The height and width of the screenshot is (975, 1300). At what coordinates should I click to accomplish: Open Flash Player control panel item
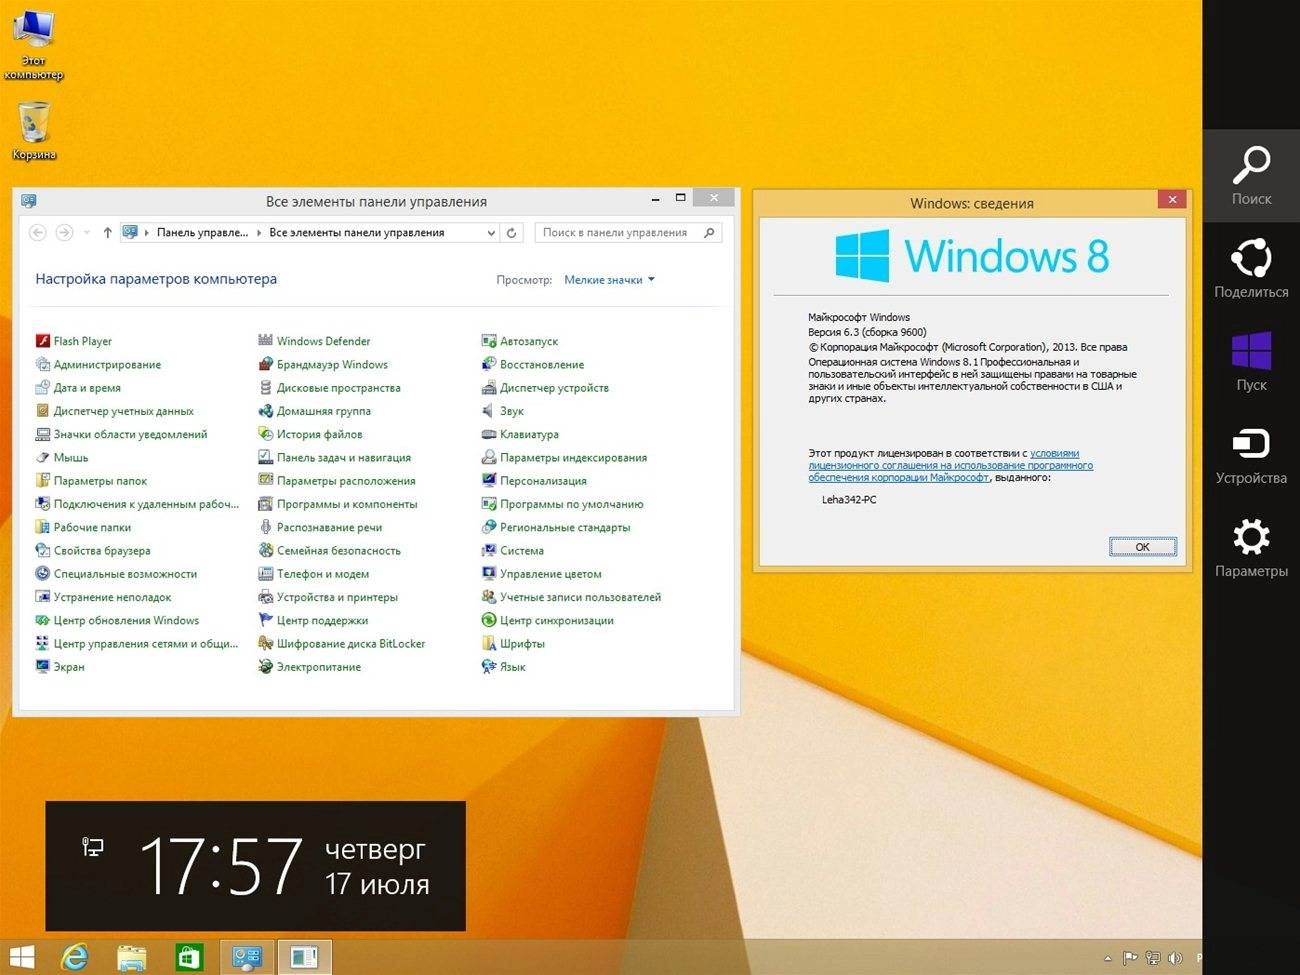[x=74, y=341]
